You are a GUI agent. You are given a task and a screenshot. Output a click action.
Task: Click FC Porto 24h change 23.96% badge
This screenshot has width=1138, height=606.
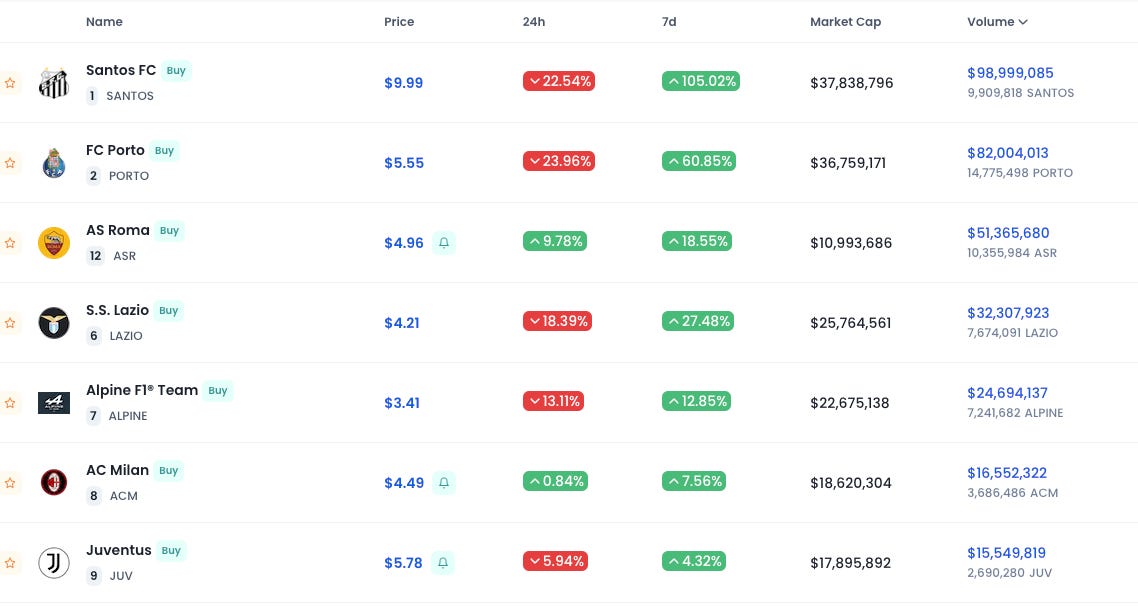click(559, 160)
